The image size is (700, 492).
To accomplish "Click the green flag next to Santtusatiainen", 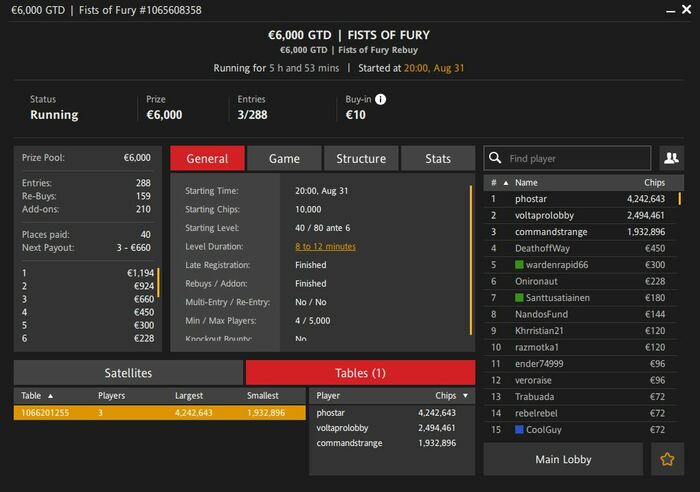I will point(519,298).
